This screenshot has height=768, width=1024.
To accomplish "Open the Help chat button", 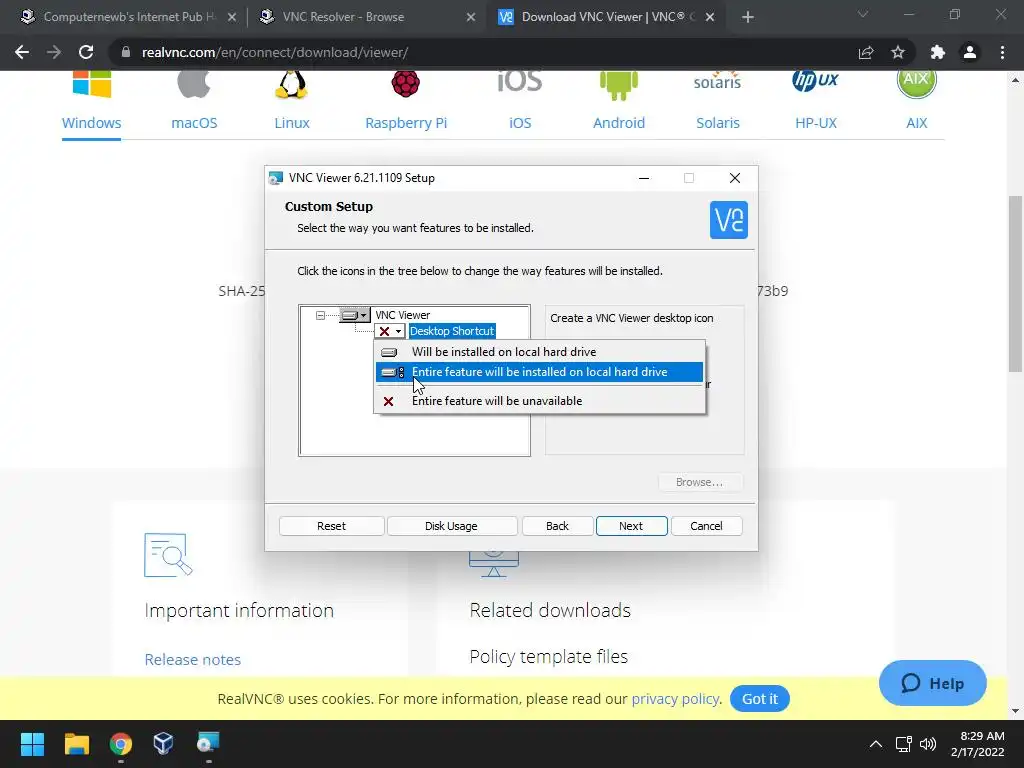I will (x=933, y=683).
